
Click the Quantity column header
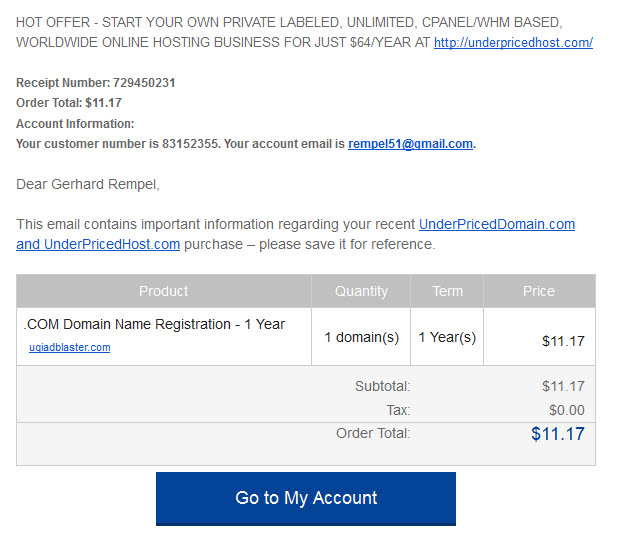[x=361, y=291]
